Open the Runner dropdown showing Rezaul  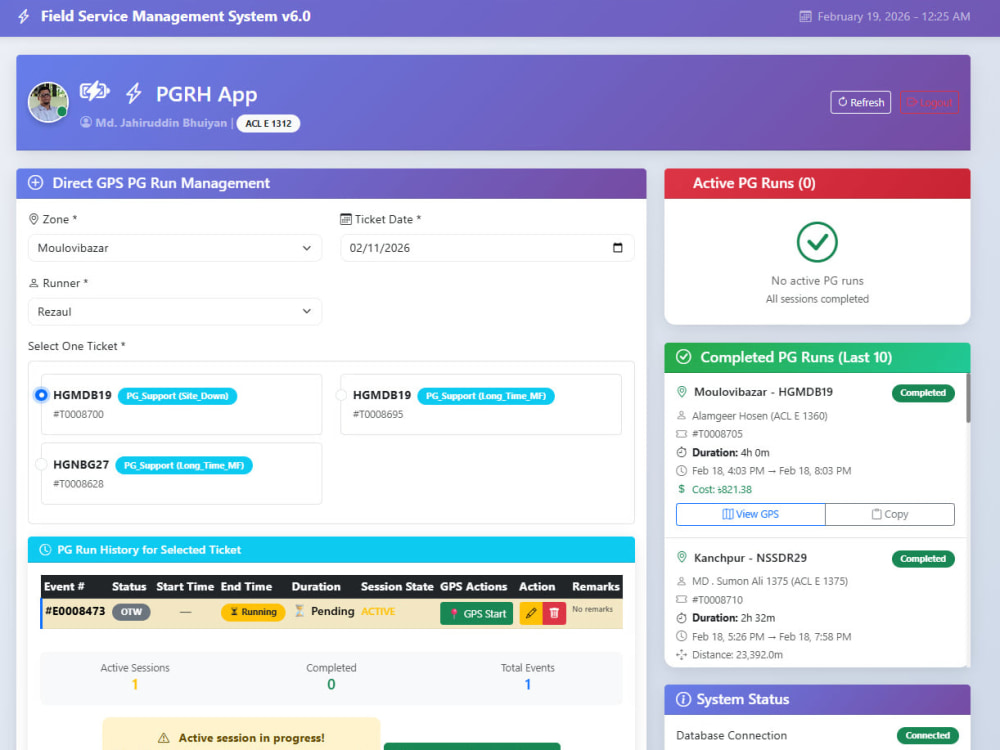[x=175, y=312]
